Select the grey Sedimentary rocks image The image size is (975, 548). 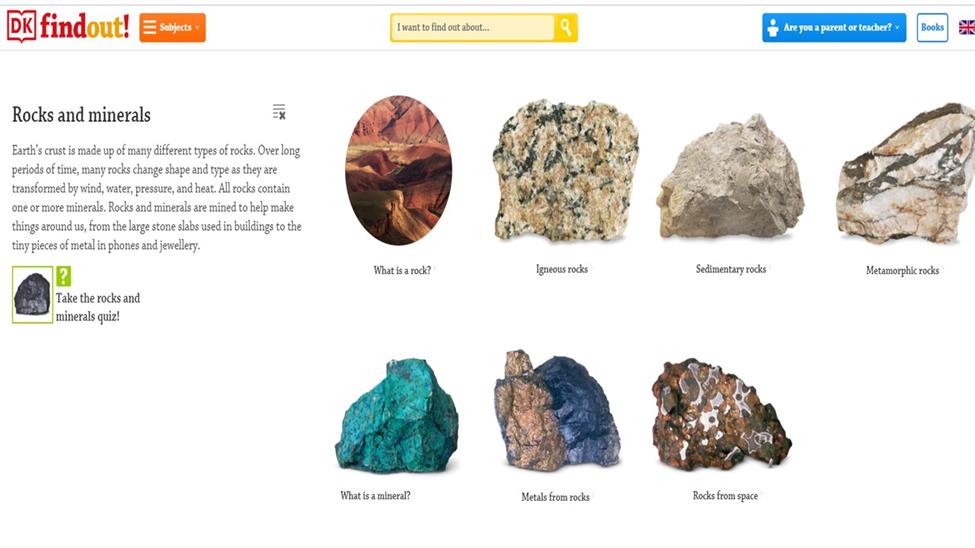click(731, 177)
